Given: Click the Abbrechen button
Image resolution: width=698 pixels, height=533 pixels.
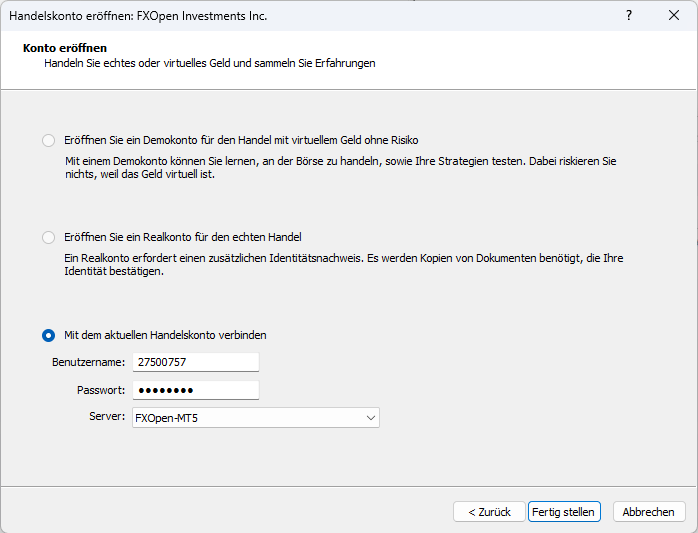Looking at the screenshot, I should pyautogui.click(x=649, y=512).
